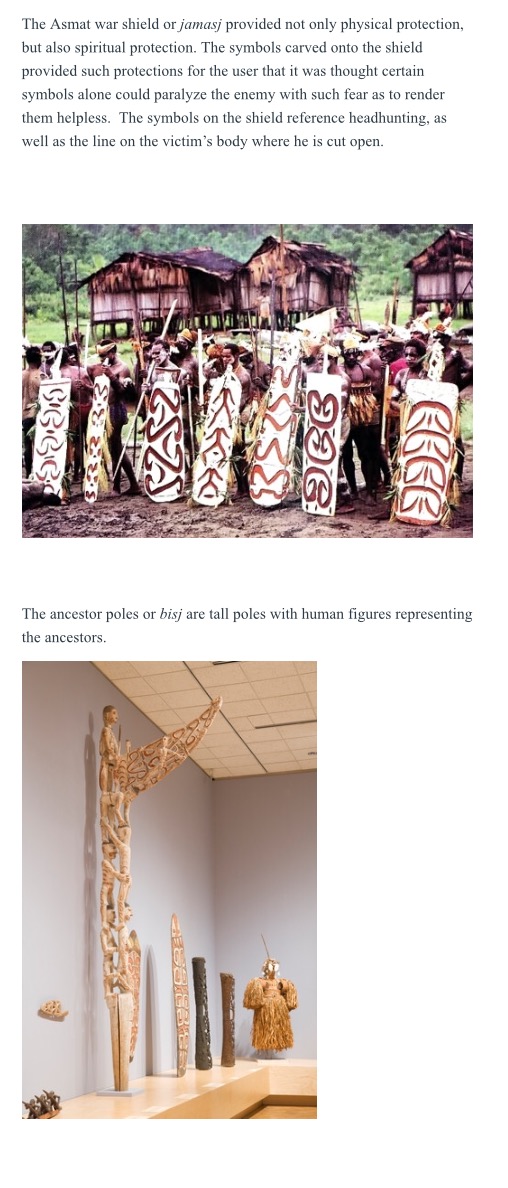Click the short brown post beside the costume
Image resolution: width=508 pixels, height=1188 pixels.
227,1019
